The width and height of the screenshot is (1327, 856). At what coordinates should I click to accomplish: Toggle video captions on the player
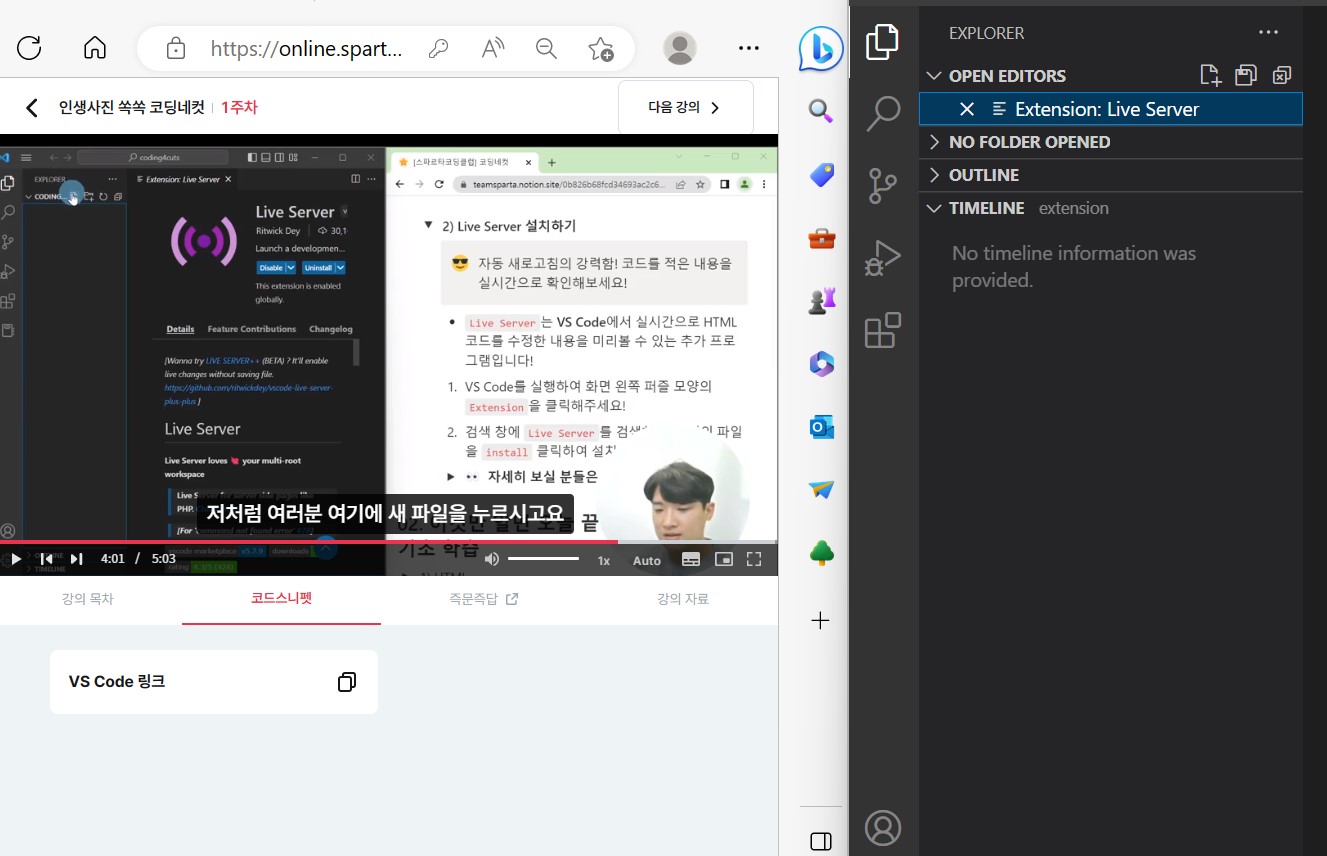pos(691,560)
